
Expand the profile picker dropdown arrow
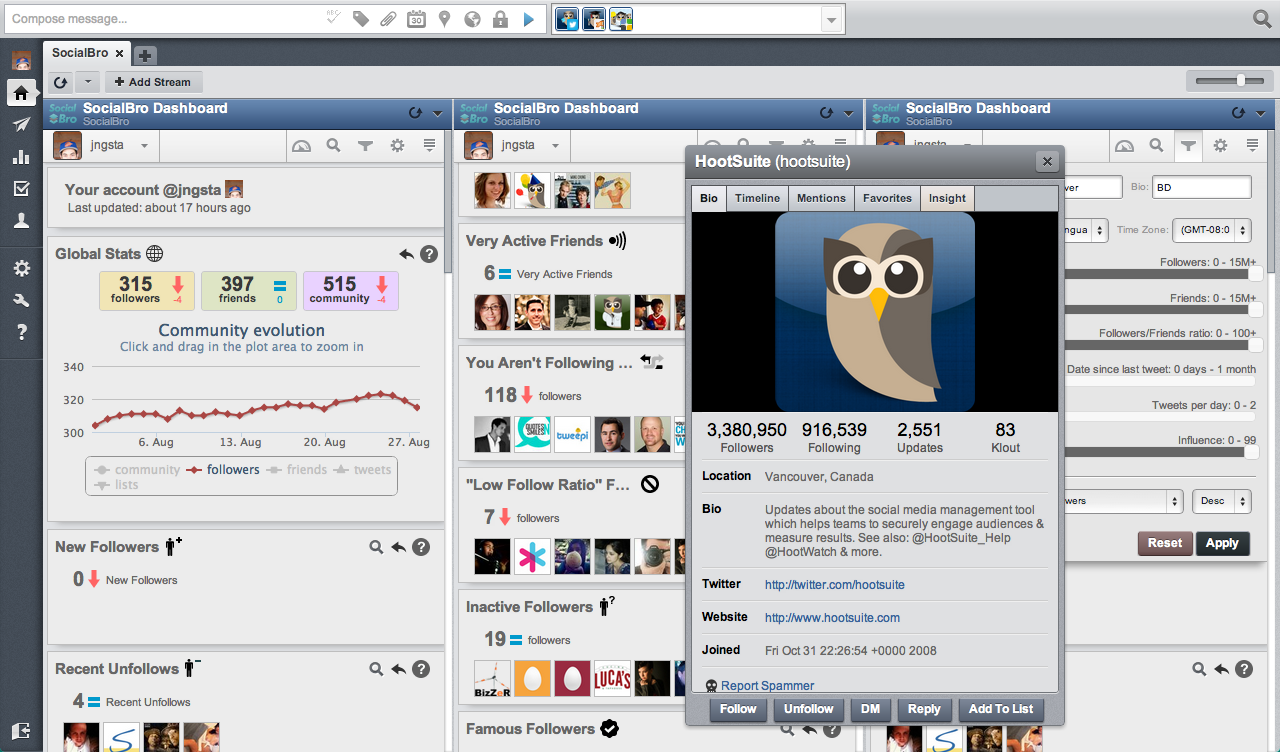[830, 19]
